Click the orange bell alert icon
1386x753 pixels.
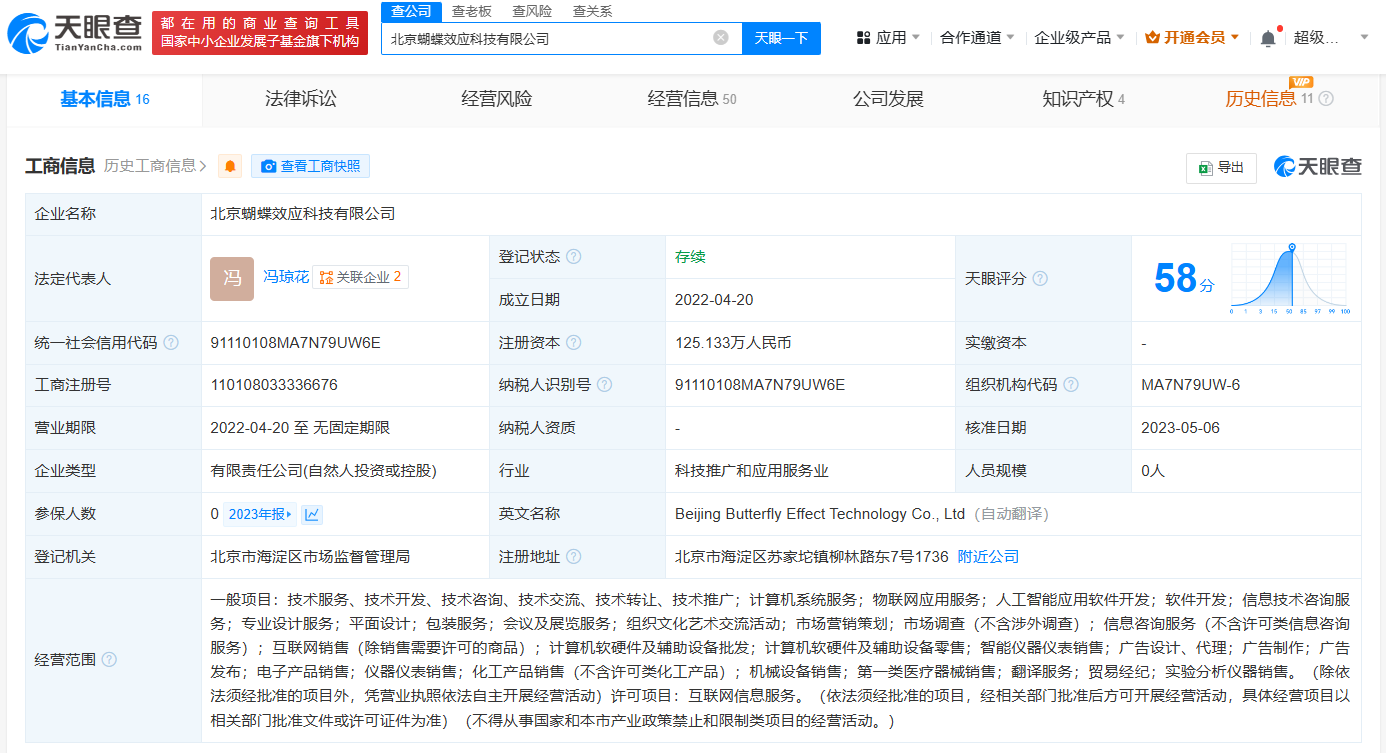pyautogui.click(x=231, y=166)
